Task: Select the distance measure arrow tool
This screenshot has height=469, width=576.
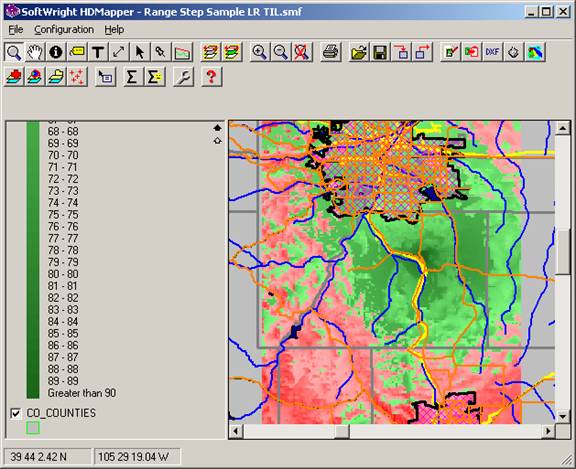Action: (x=119, y=52)
